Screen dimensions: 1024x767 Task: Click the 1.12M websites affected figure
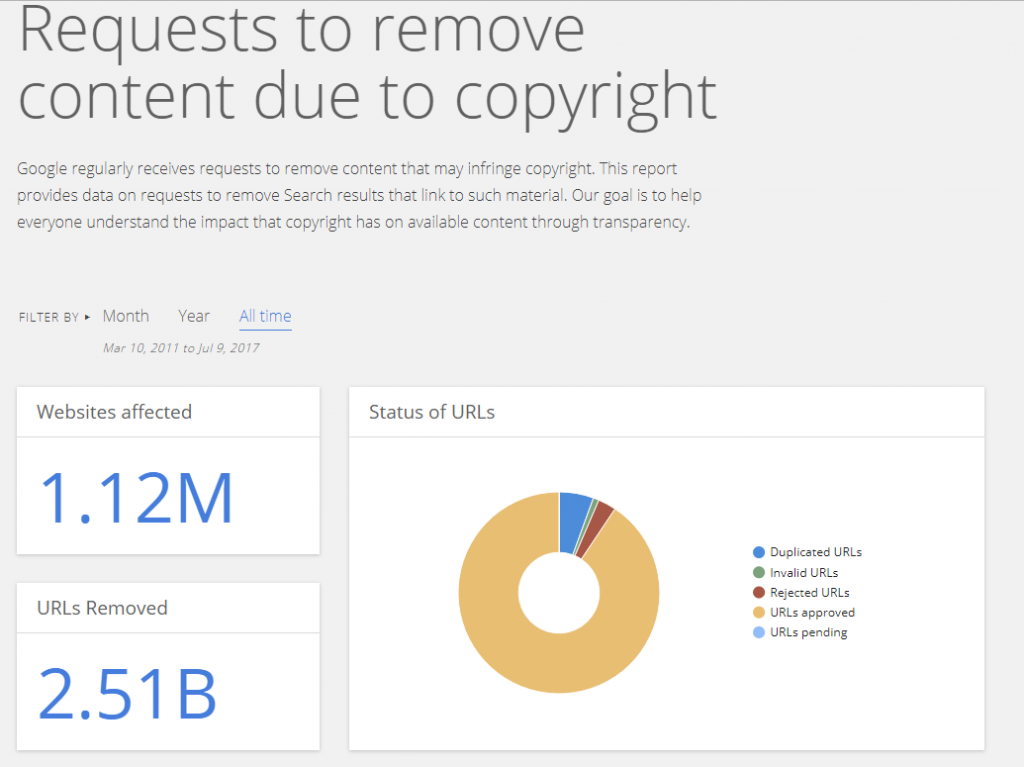coord(136,497)
